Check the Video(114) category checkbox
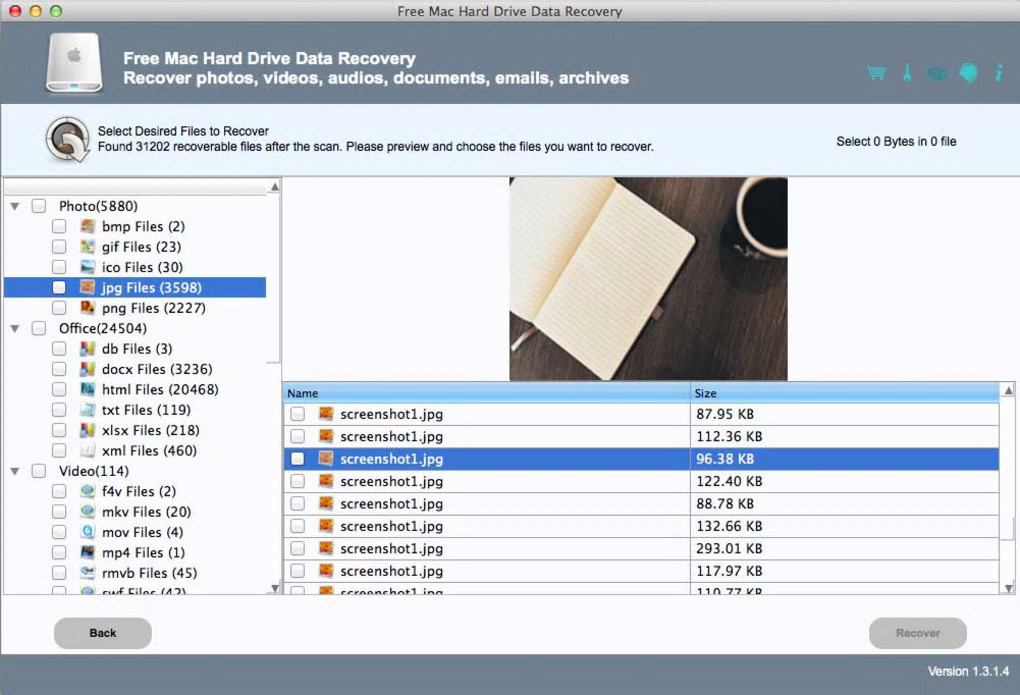Screen dimensions: 1020x695 tap(39, 471)
